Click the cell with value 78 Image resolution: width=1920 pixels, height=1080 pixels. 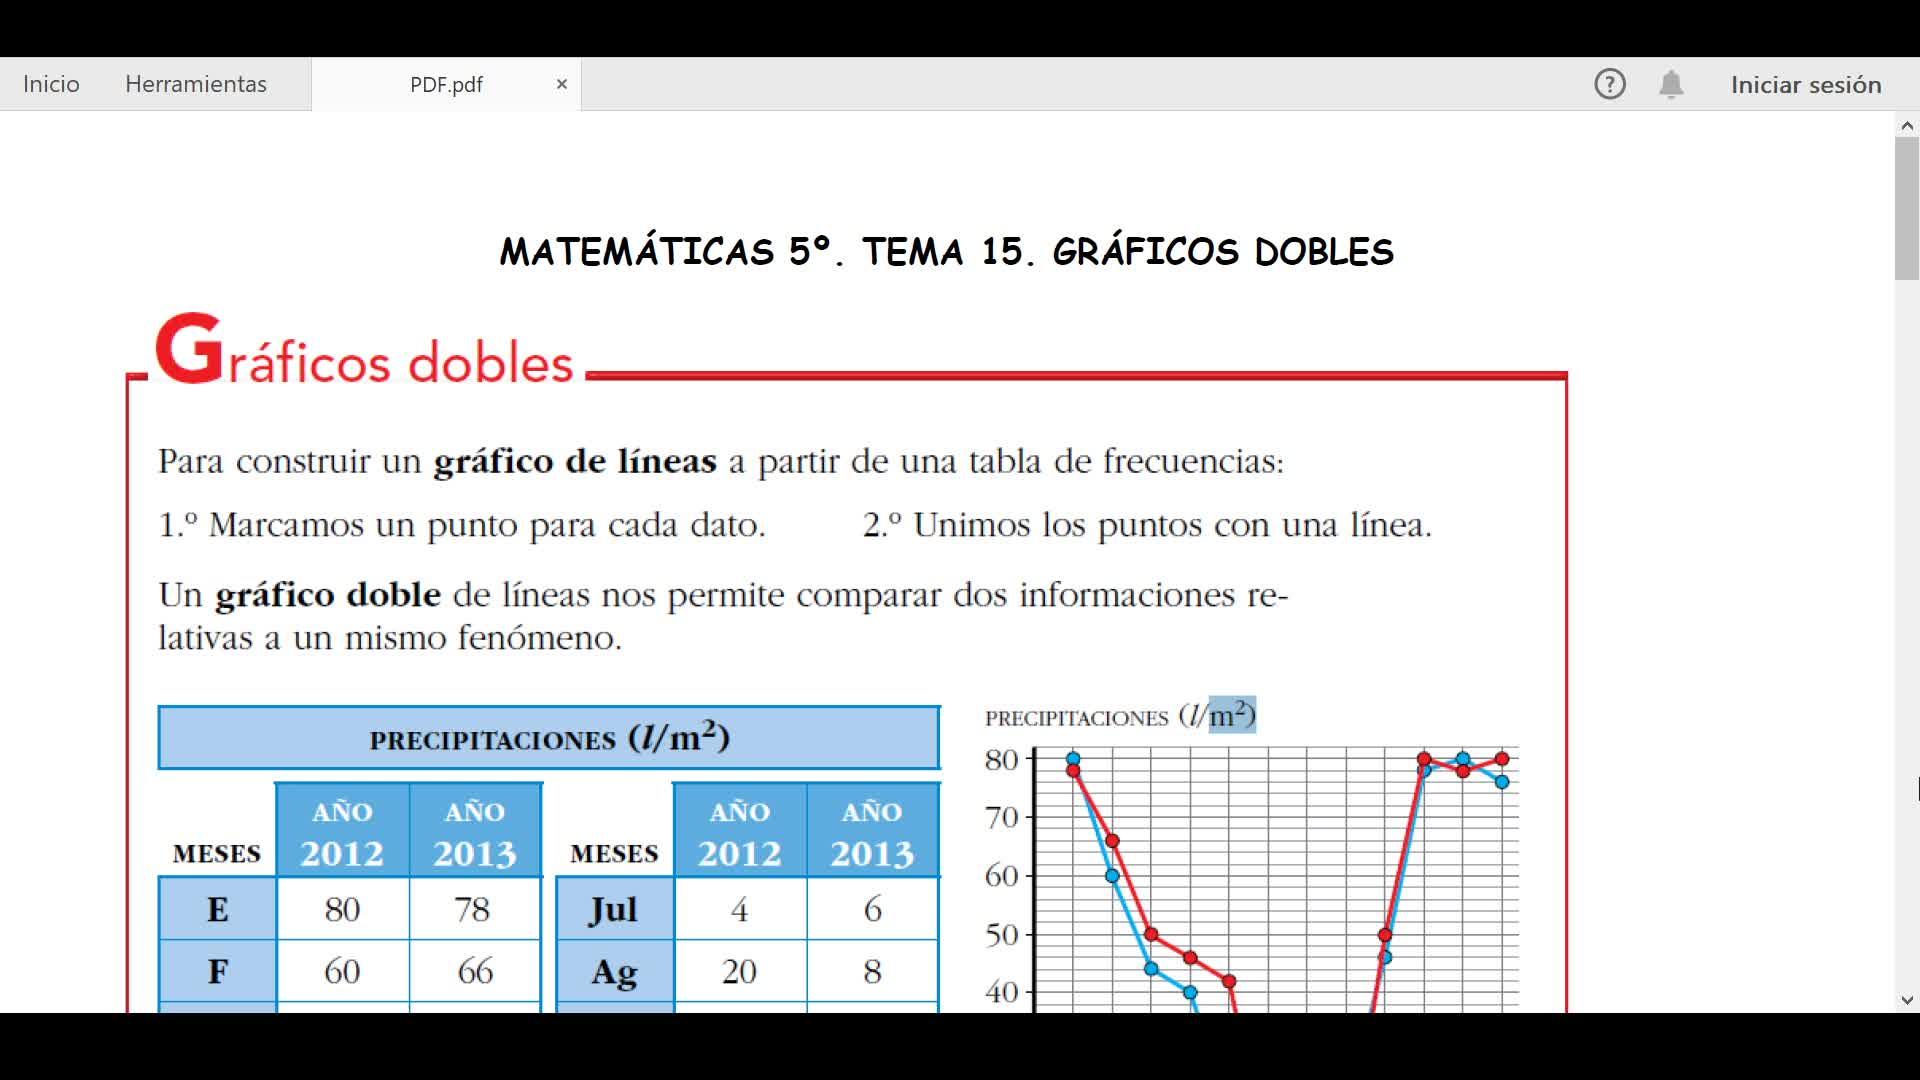pyautogui.click(x=474, y=909)
